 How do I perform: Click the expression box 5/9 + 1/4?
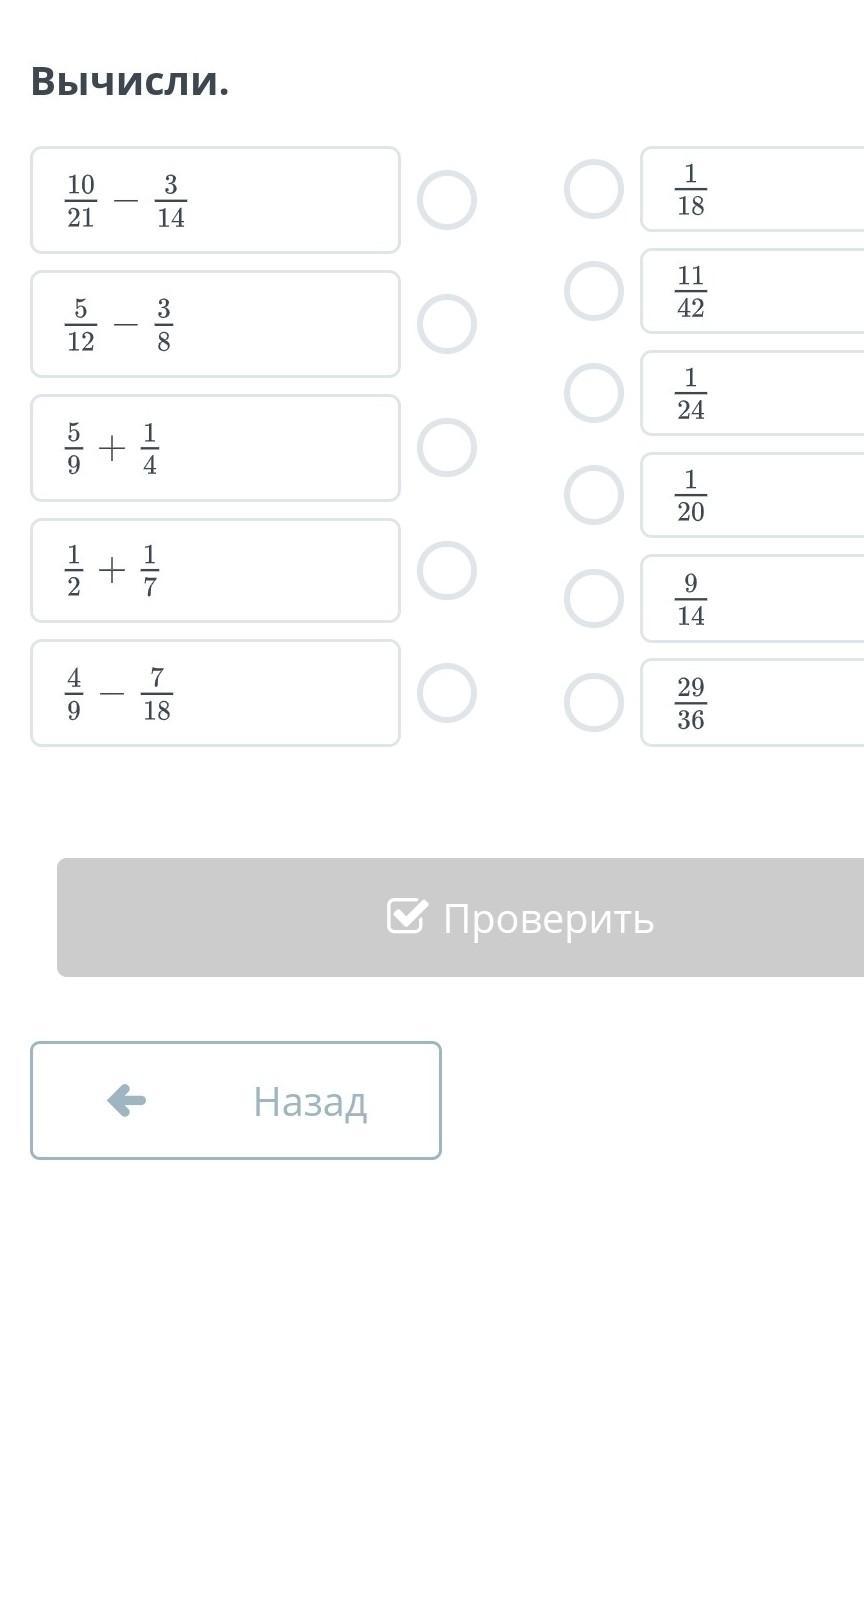pyautogui.click(x=215, y=448)
